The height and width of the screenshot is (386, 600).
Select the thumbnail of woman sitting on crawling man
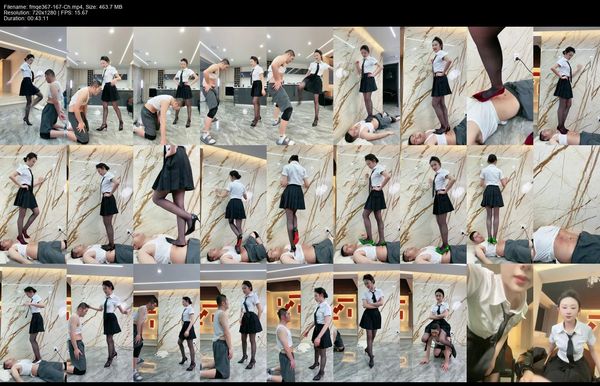click(433, 322)
